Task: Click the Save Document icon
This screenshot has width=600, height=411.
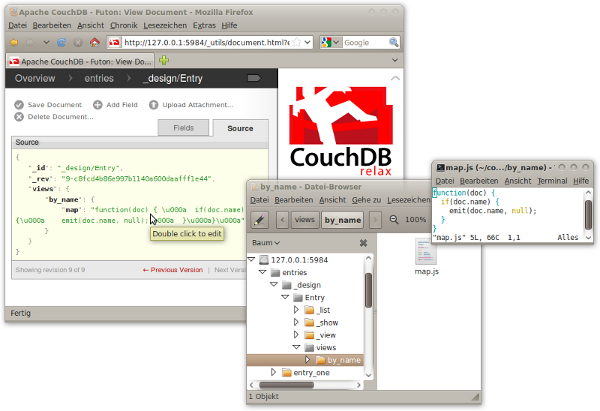Action: pyautogui.click(x=19, y=105)
